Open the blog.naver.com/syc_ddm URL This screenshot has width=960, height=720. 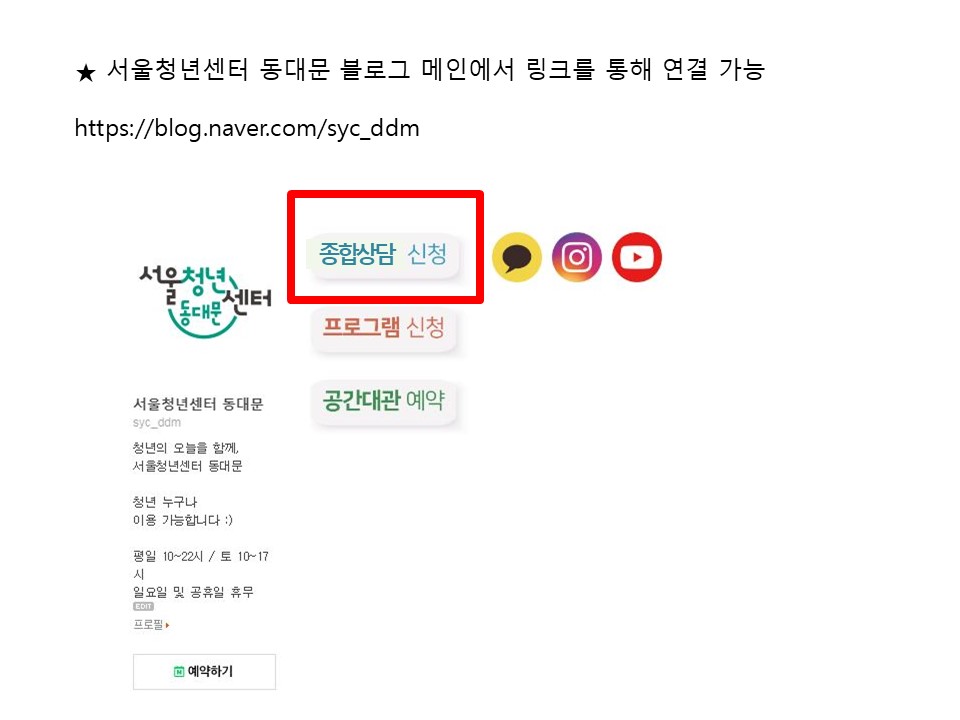tap(247, 129)
